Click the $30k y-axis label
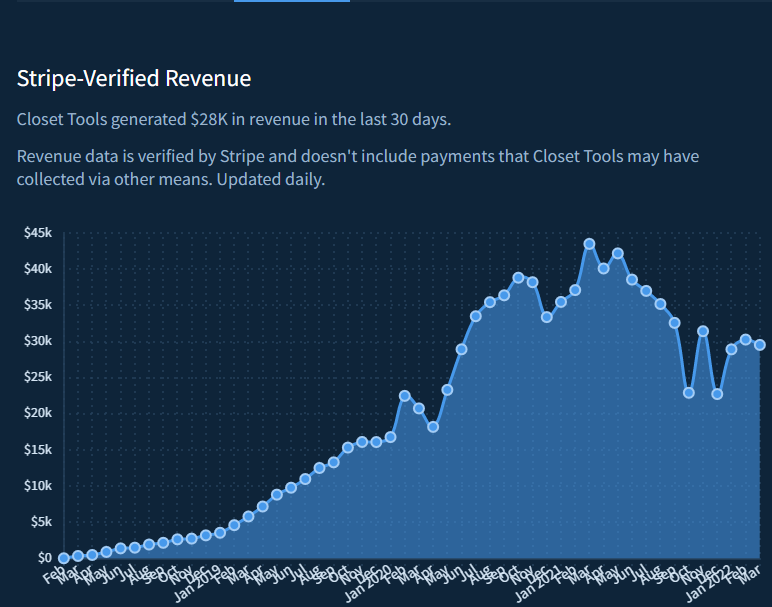The height and width of the screenshot is (607, 772). [38, 341]
